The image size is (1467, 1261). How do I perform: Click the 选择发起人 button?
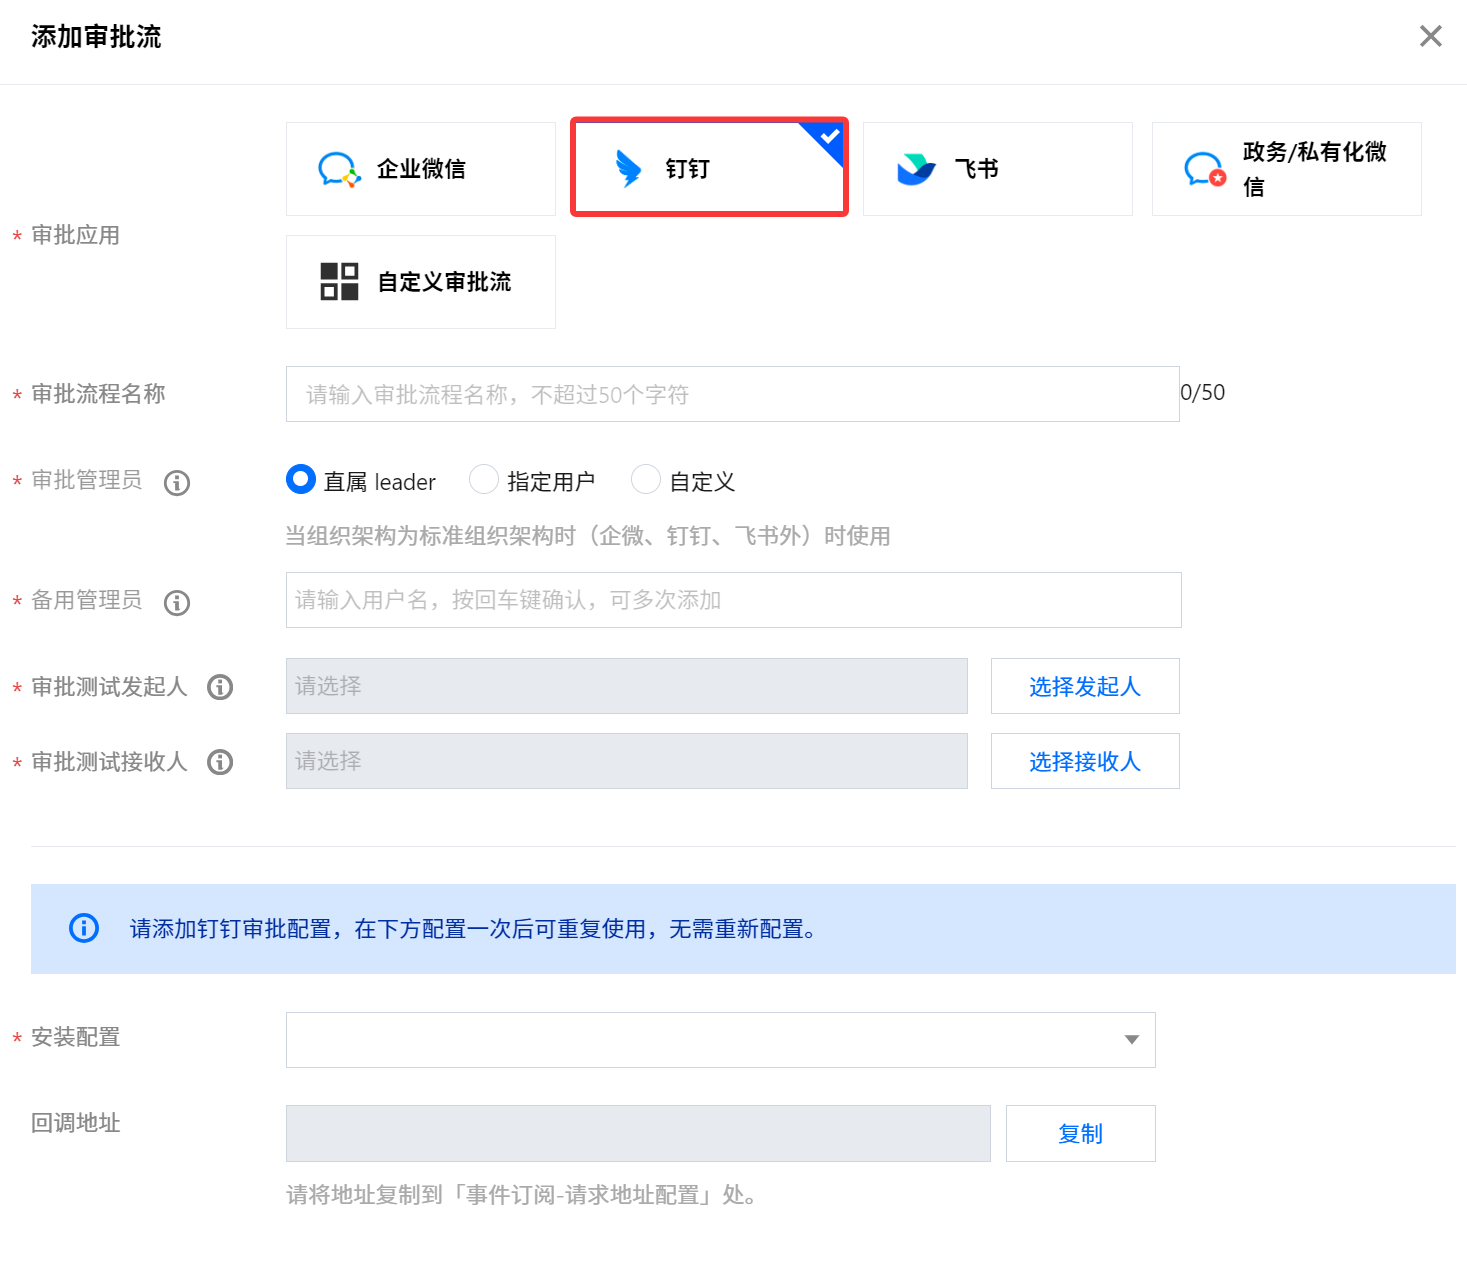[x=1085, y=686]
